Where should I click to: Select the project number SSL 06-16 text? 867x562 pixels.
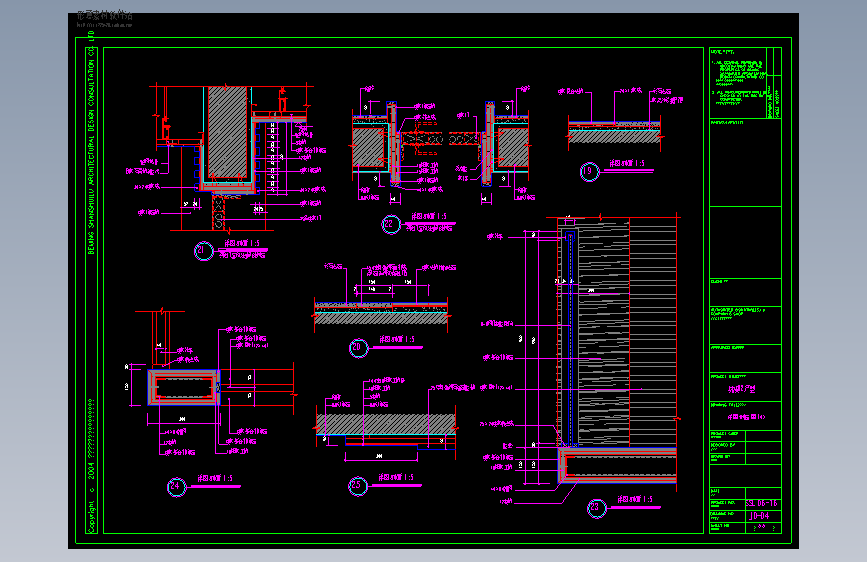click(x=761, y=503)
